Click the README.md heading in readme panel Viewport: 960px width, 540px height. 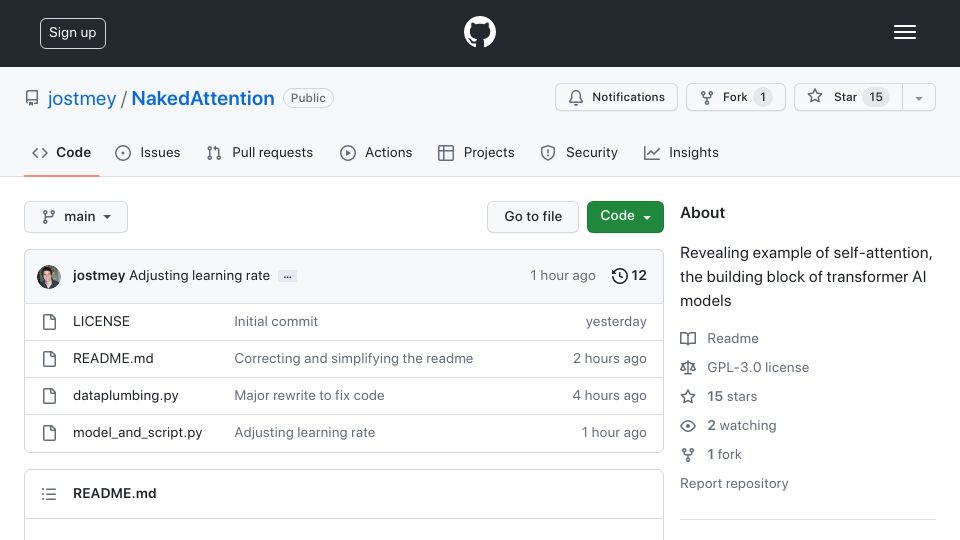[x=114, y=493]
